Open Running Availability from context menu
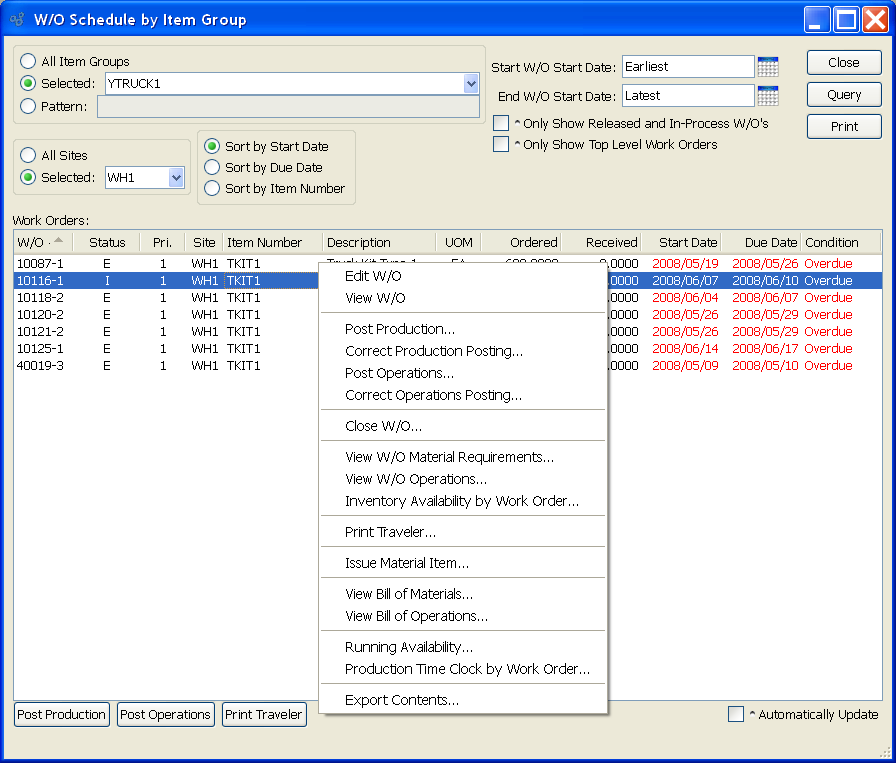The width and height of the screenshot is (896, 763). point(408,647)
